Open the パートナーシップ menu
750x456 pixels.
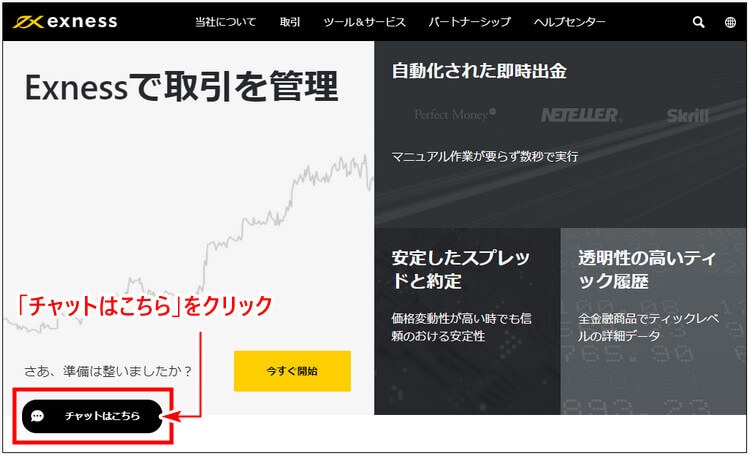click(469, 22)
